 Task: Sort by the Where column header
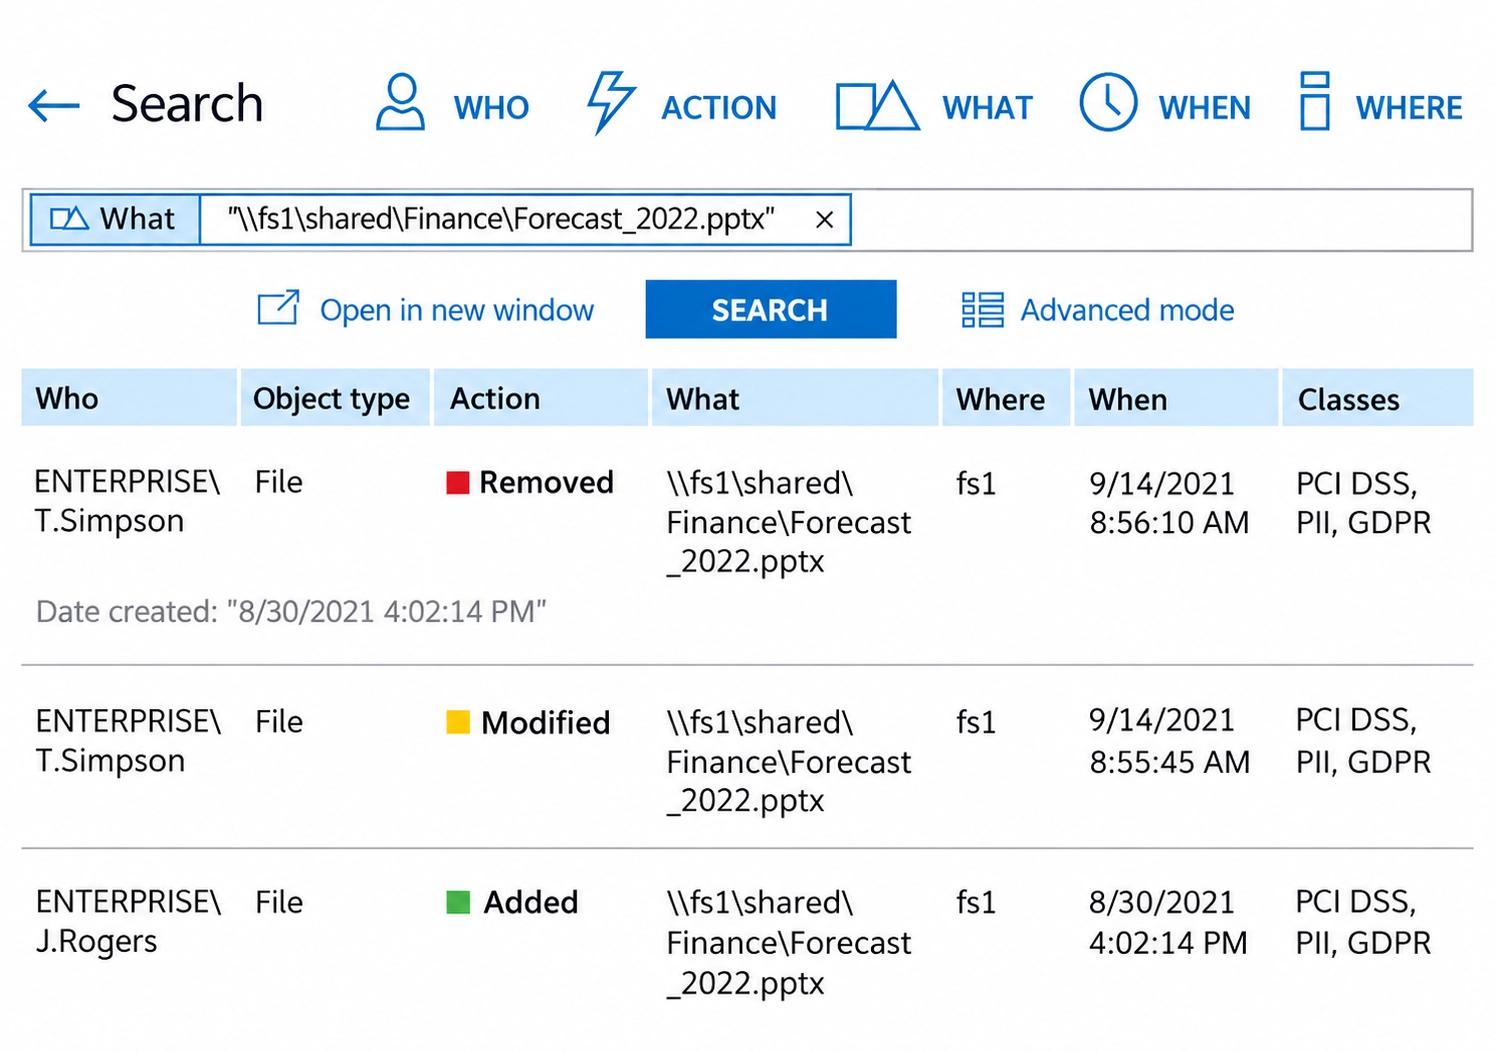tap(1006, 398)
